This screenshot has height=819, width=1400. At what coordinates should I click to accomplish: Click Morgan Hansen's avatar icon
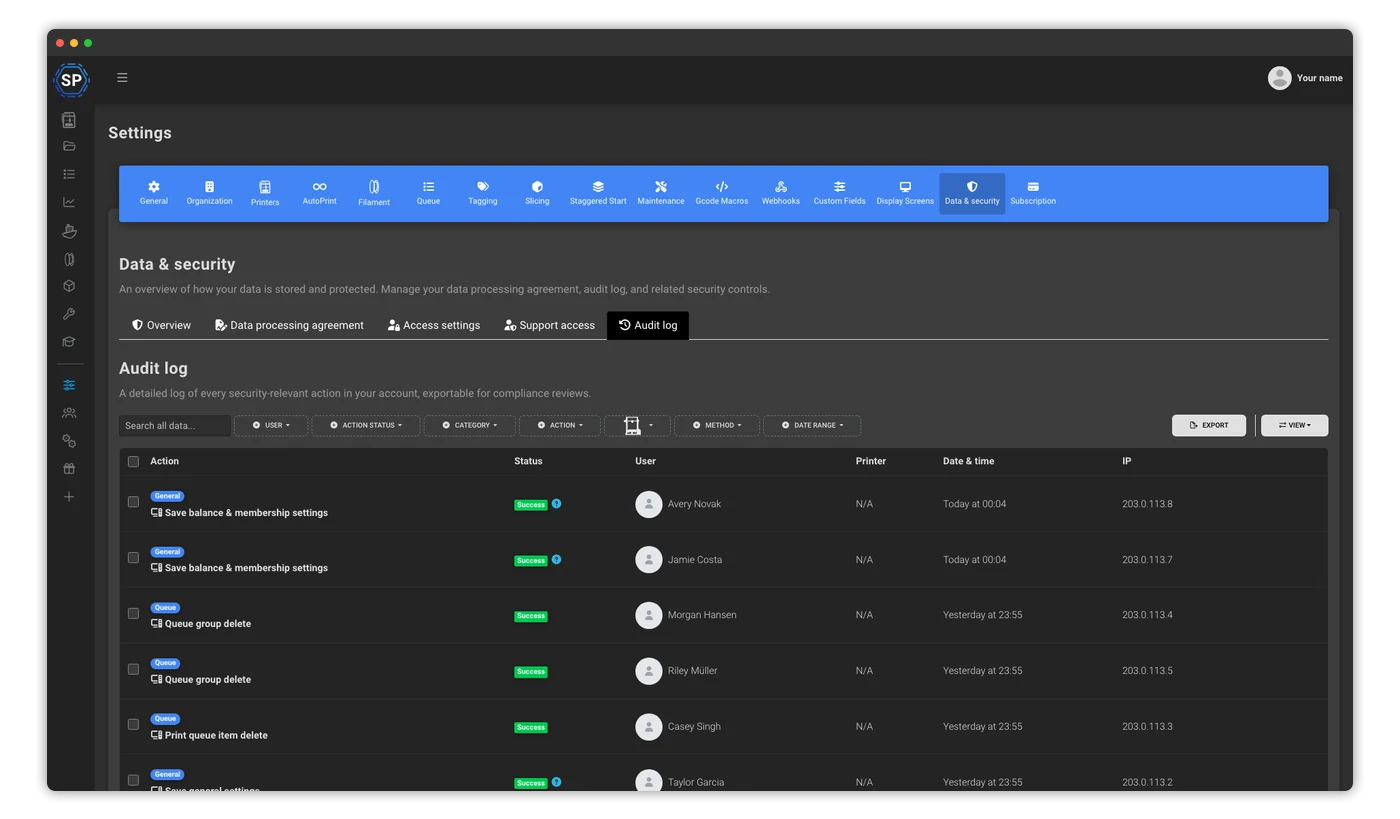(x=649, y=615)
